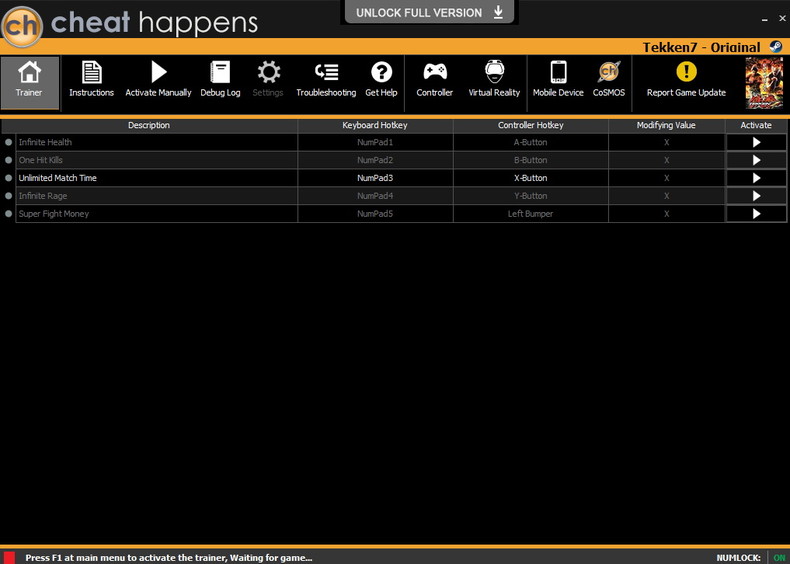Toggle the Infinite Rage status dot
Image resolution: width=790 pixels, height=564 pixels.
(x=8, y=196)
